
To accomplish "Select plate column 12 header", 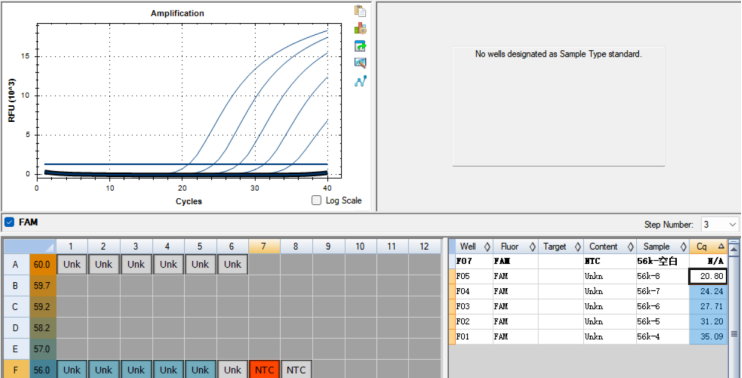I will (x=424, y=246).
